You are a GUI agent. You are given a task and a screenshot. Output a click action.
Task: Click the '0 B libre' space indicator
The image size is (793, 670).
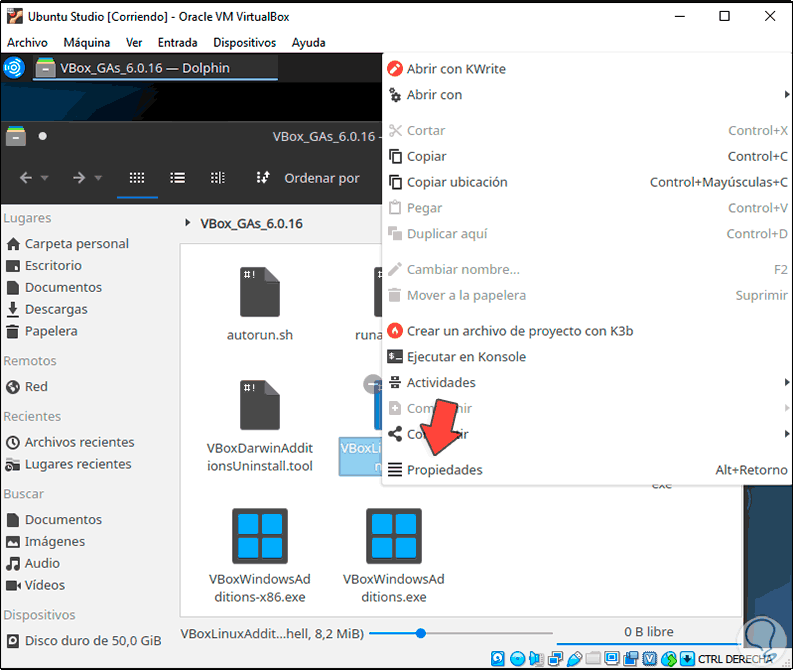pyautogui.click(x=649, y=632)
